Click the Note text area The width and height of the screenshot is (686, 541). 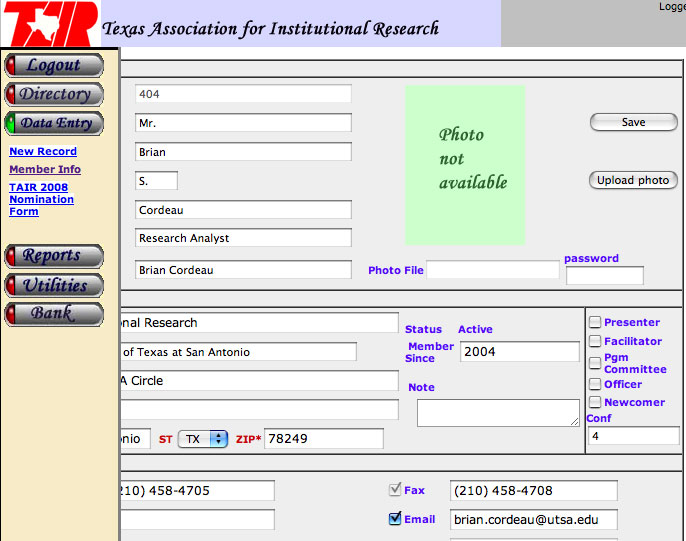coord(498,413)
